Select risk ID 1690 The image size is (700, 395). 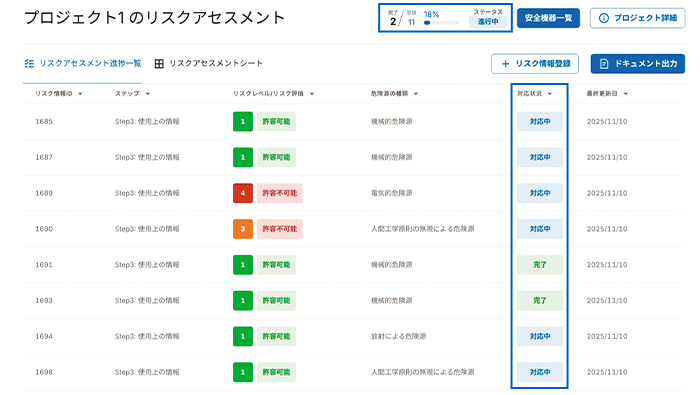44,229
